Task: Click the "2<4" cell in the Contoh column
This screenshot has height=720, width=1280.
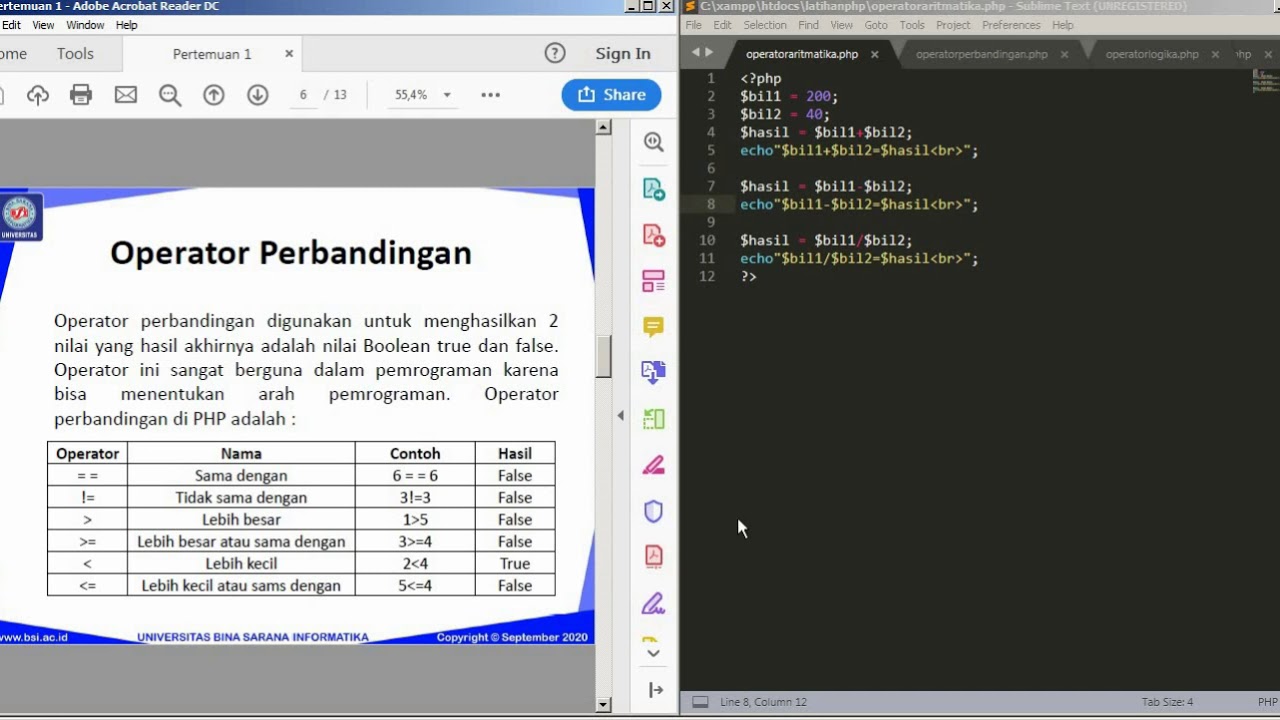Action: coord(415,563)
